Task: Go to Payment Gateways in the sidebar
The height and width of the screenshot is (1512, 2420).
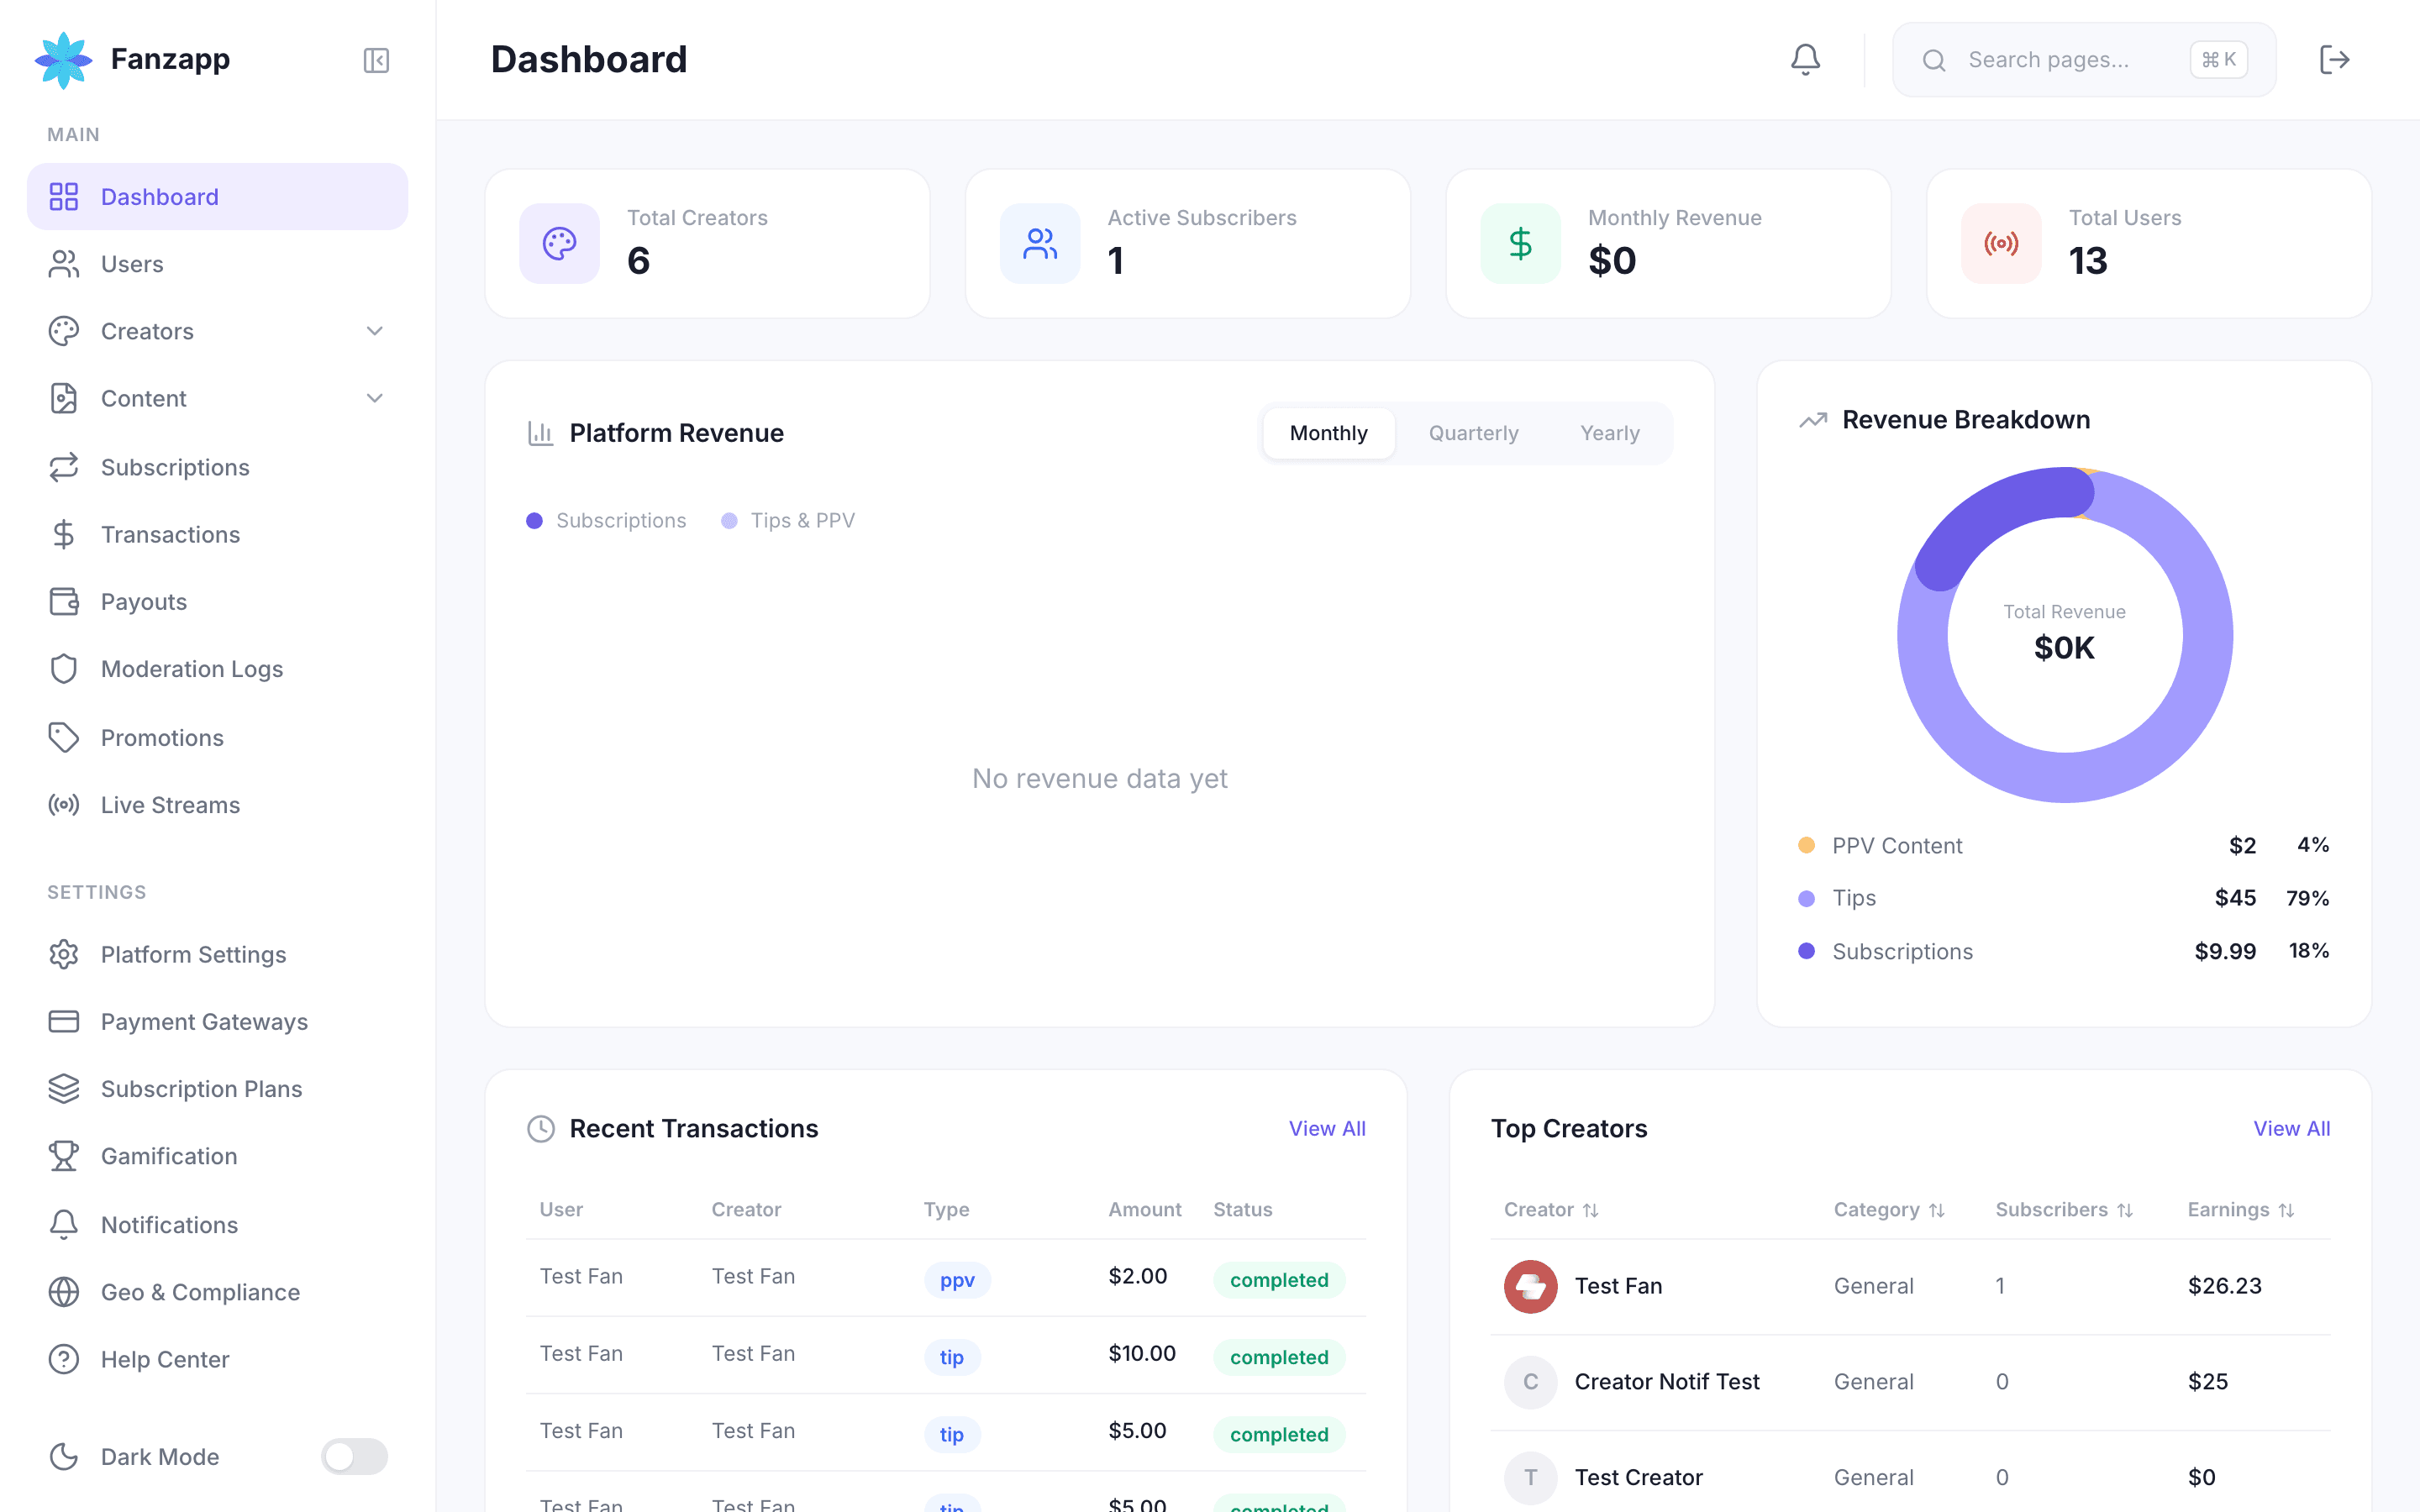Action: point(217,1022)
